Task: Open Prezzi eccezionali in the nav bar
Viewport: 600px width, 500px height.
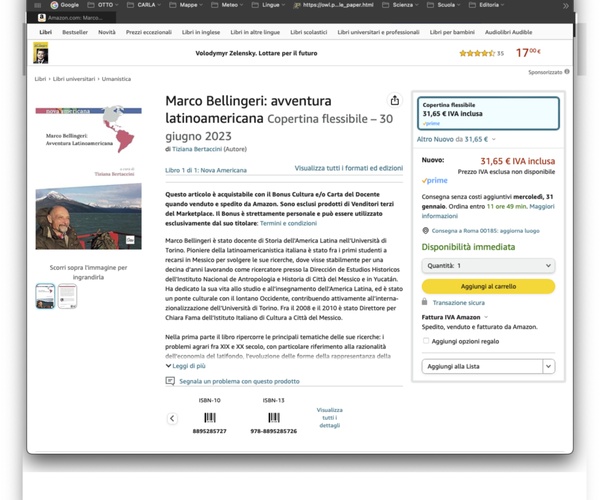Action: tap(148, 32)
